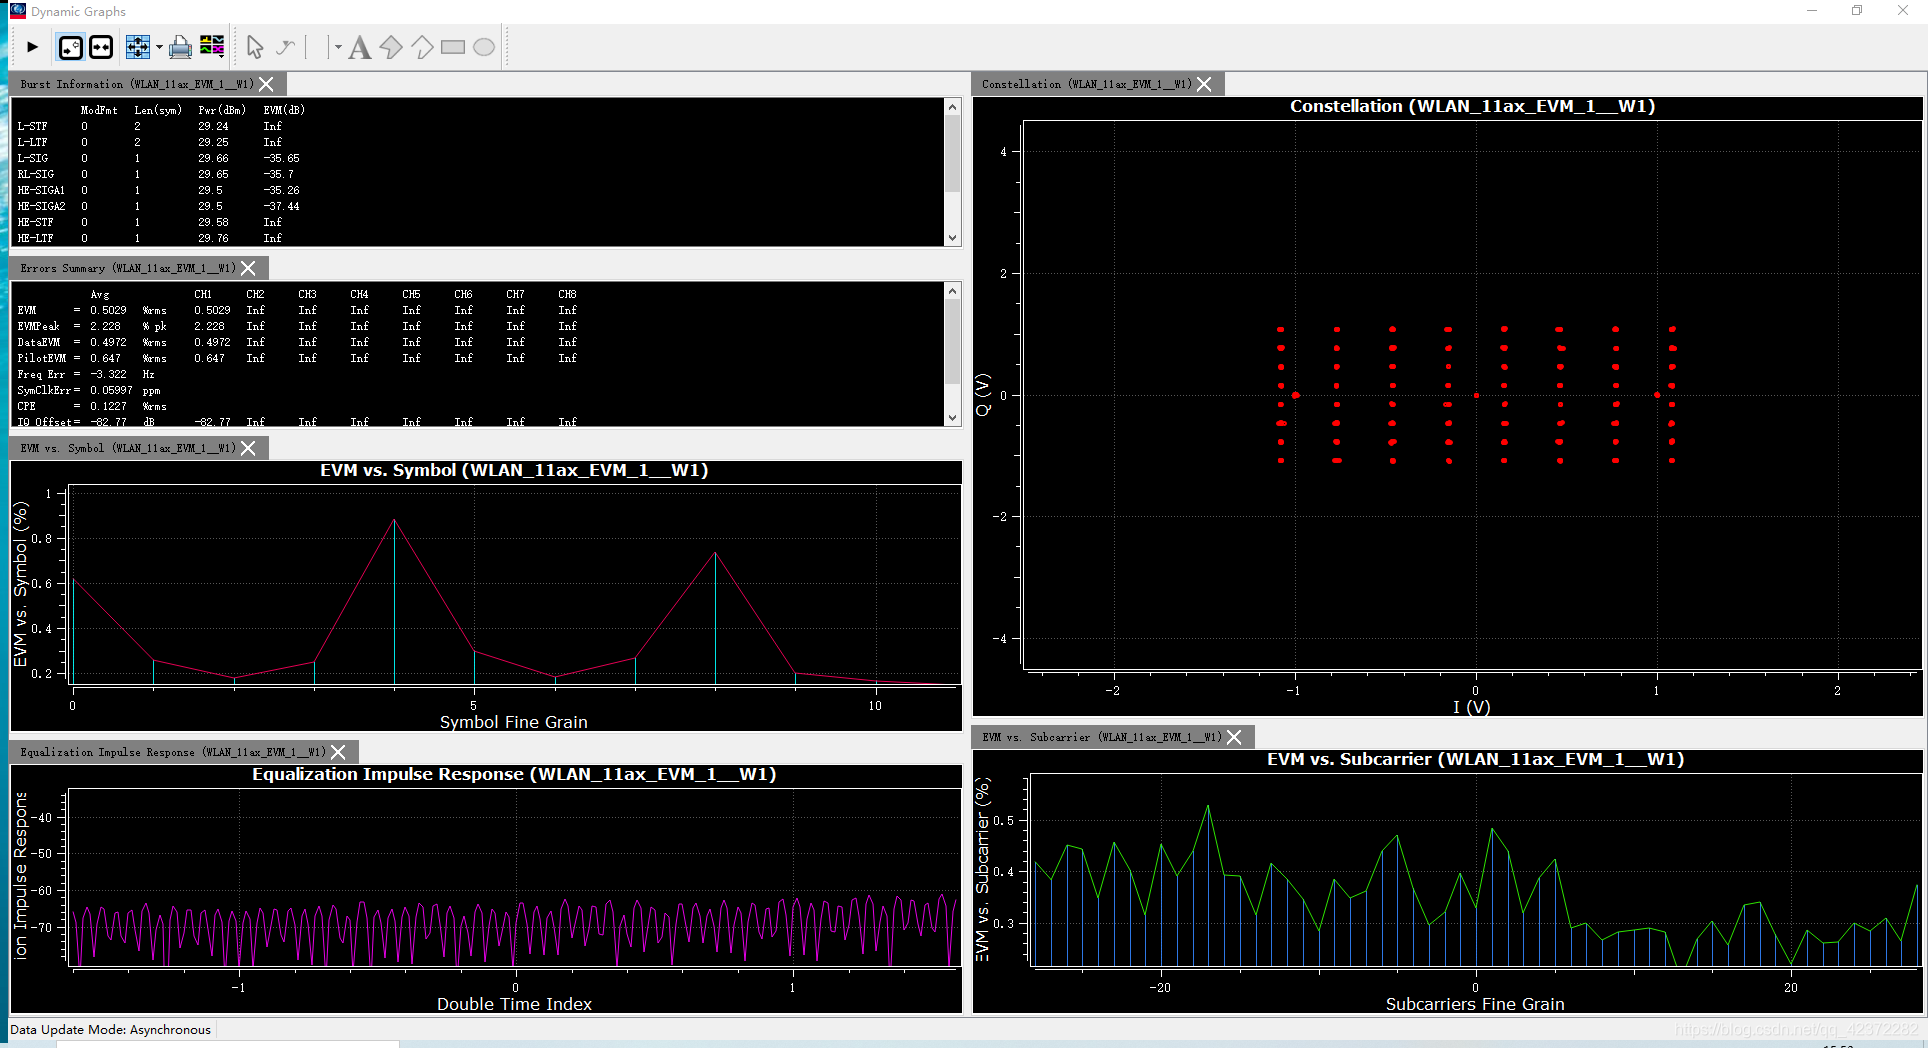Image resolution: width=1928 pixels, height=1048 pixels.
Task: Close the Burst Information tab
Action: [x=266, y=84]
